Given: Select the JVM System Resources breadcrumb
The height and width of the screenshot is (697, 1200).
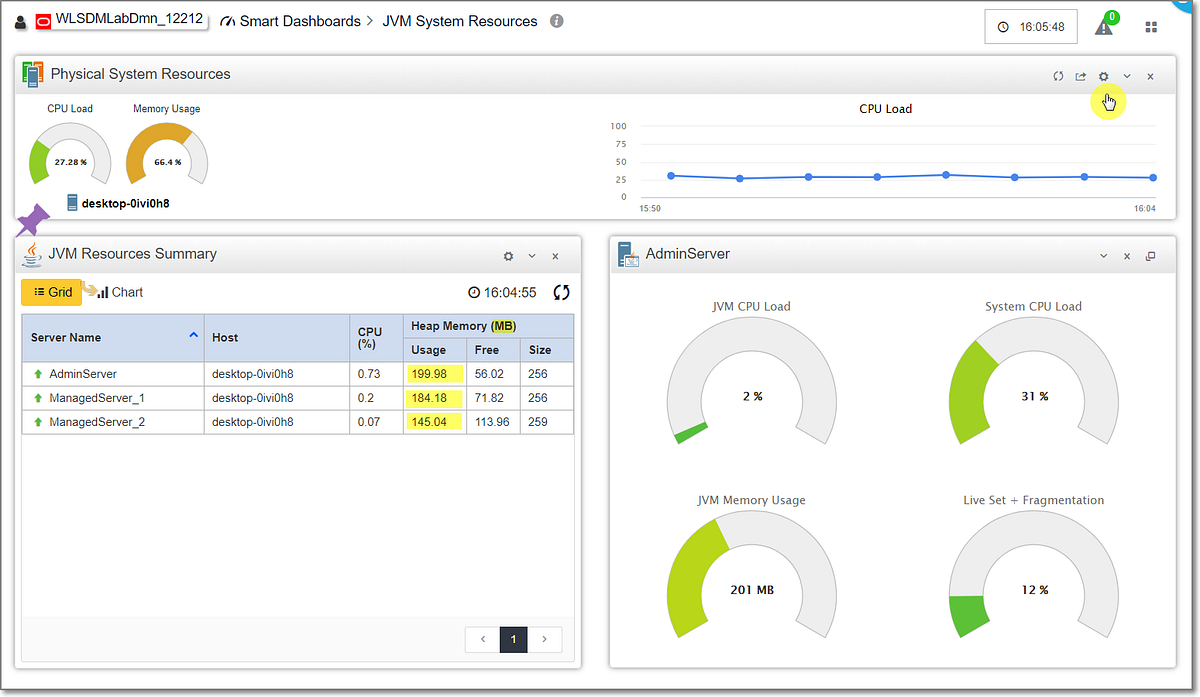Looking at the screenshot, I should pos(460,21).
